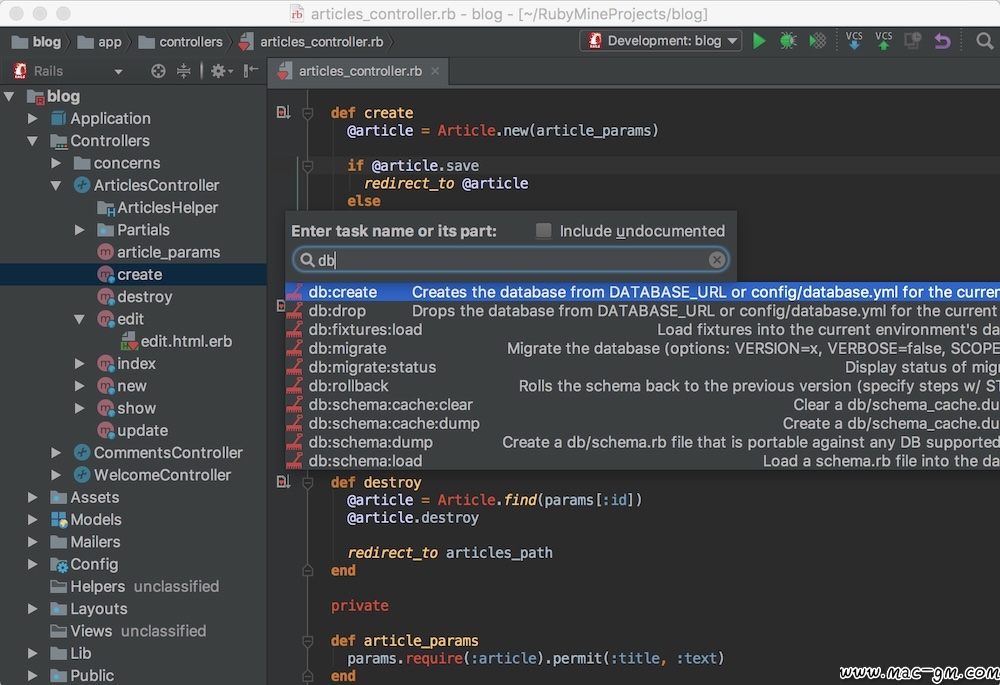Expand the Partials folder
This screenshot has width=1000, height=685.
(80, 230)
